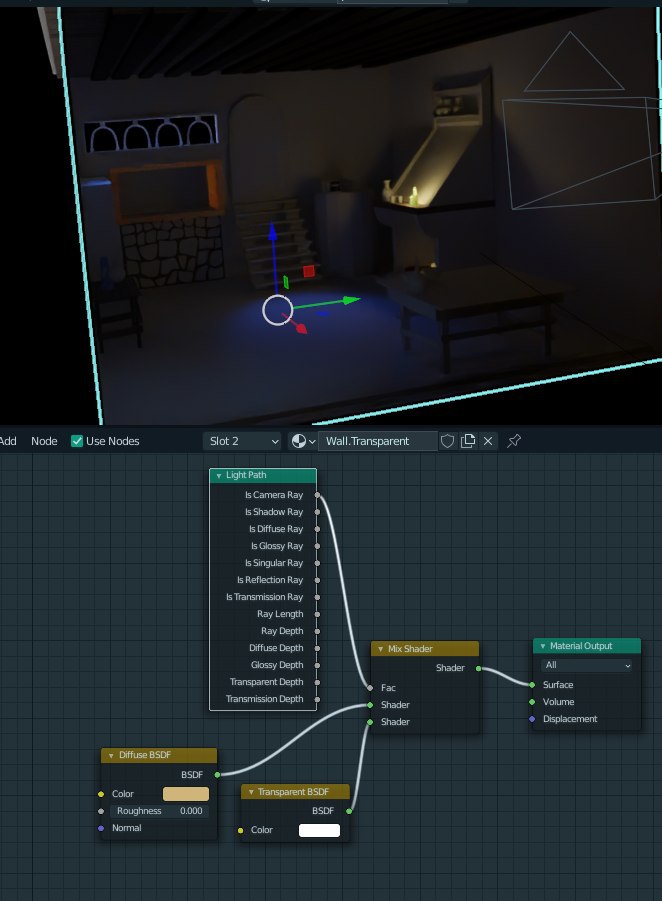Edit the Wall.Transparent material name field
The height and width of the screenshot is (901, 662).
378,441
